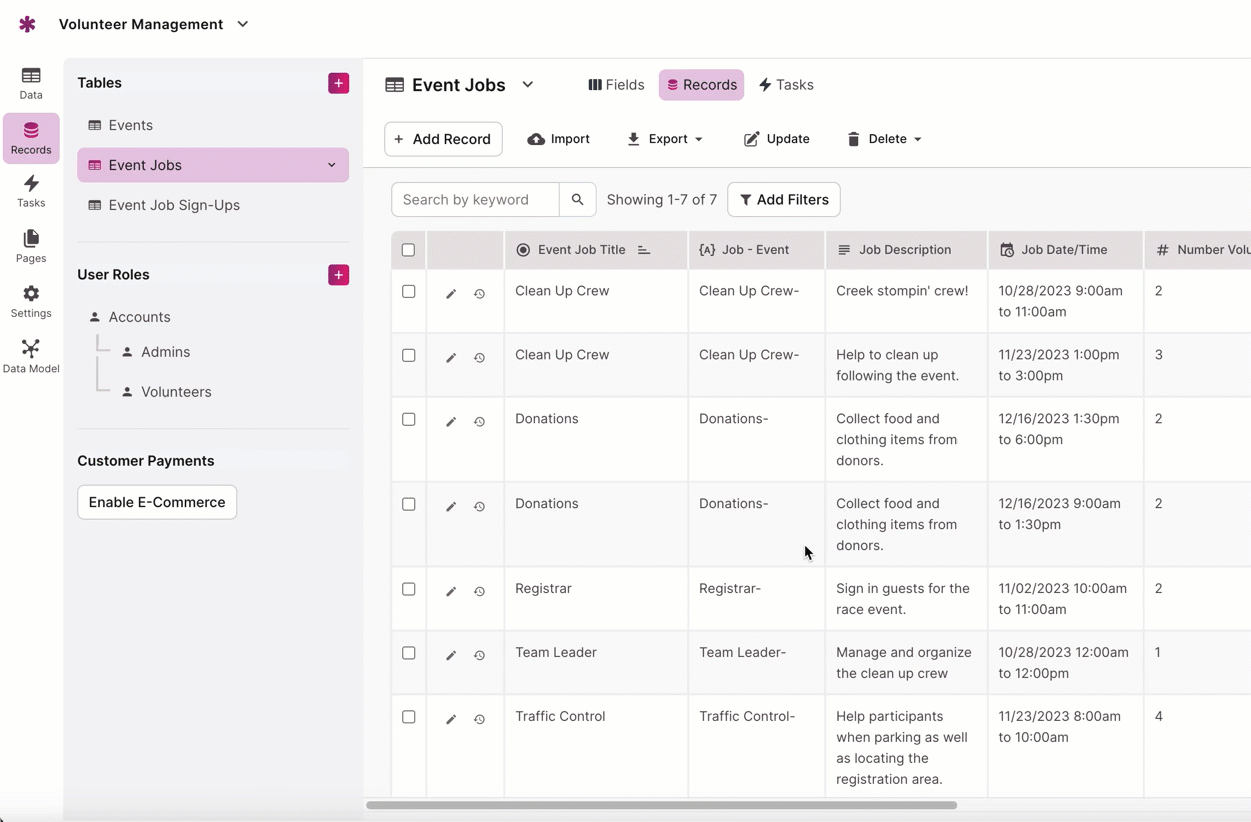Click the search magnifier icon
Screen dimensions: 1251x822
point(577,200)
